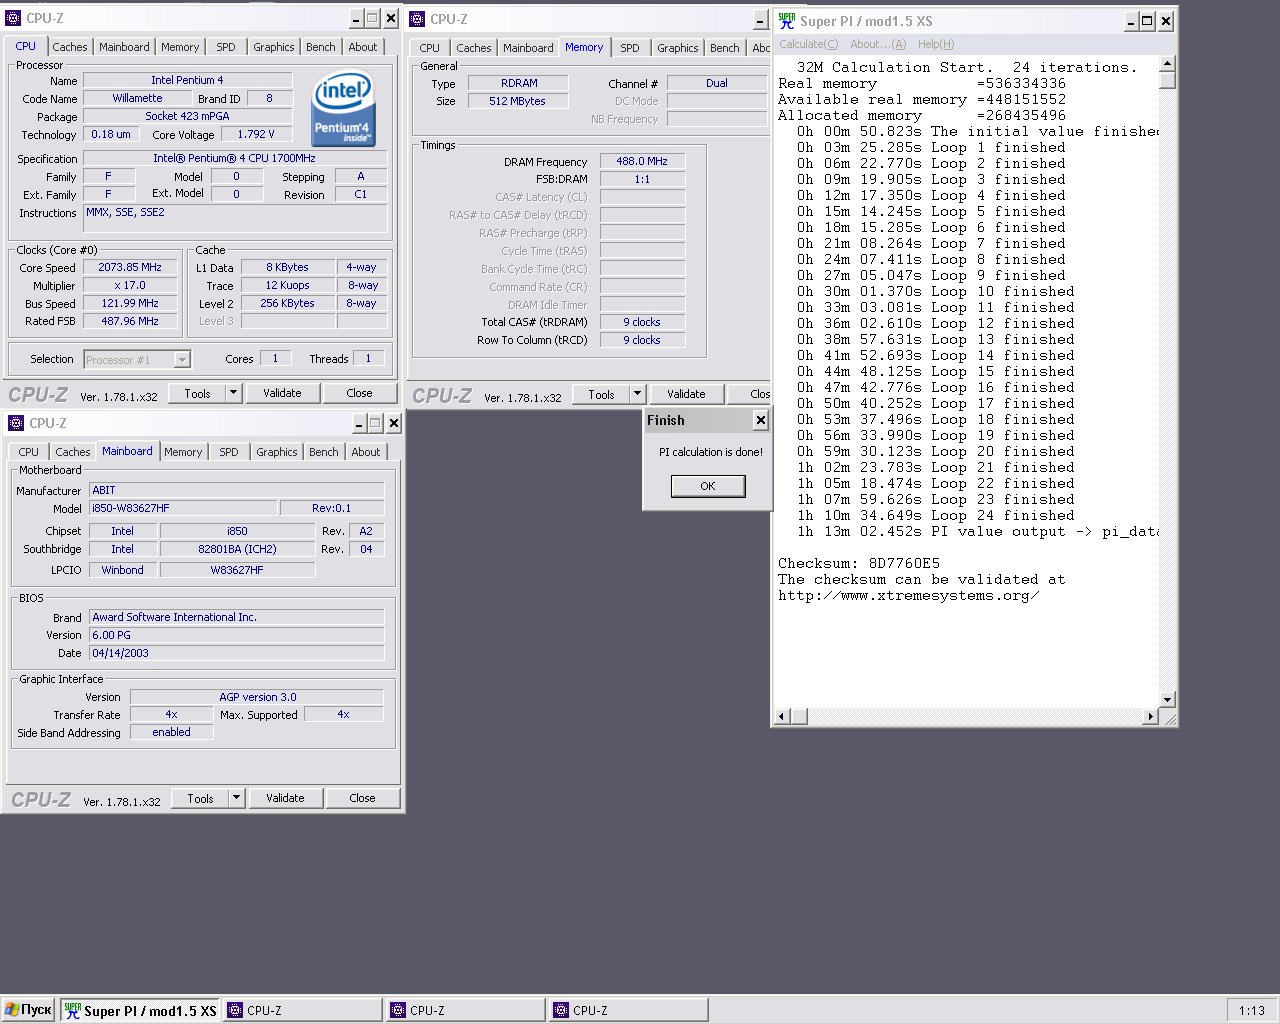This screenshot has height=1024, width=1280.
Task: Click the Core Speed value 2073.85 MHz
Action: pyautogui.click(x=130, y=267)
